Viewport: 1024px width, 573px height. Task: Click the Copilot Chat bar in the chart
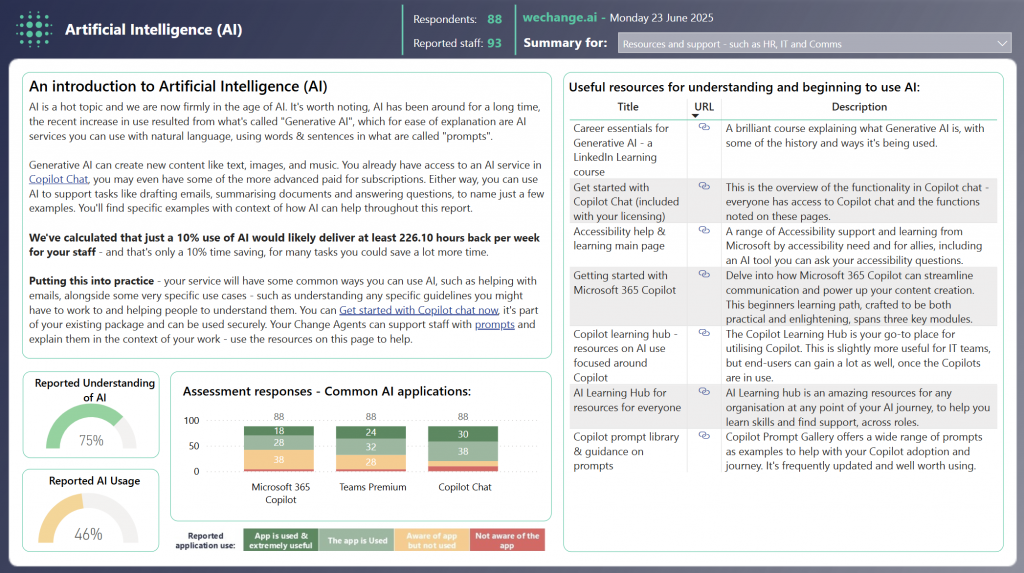pos(447,447)
